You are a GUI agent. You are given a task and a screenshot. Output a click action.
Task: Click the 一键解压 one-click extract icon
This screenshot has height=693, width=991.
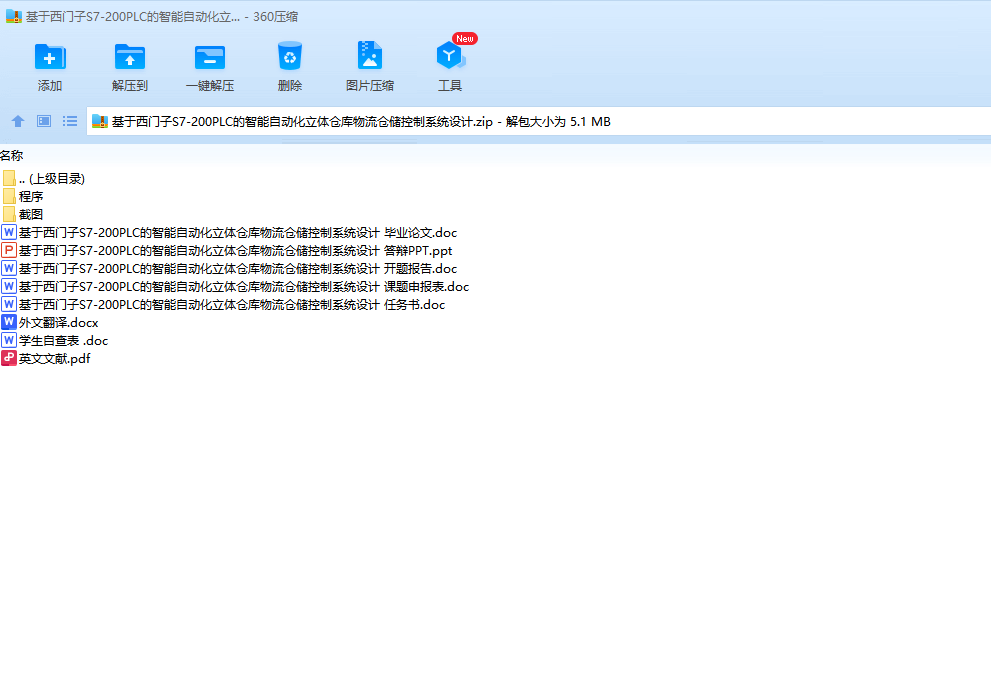[210, 57]
